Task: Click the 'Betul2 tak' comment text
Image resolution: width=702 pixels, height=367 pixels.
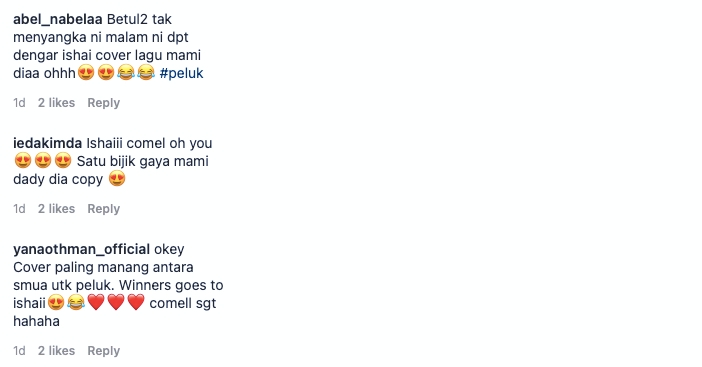Action: click(139, 19)
